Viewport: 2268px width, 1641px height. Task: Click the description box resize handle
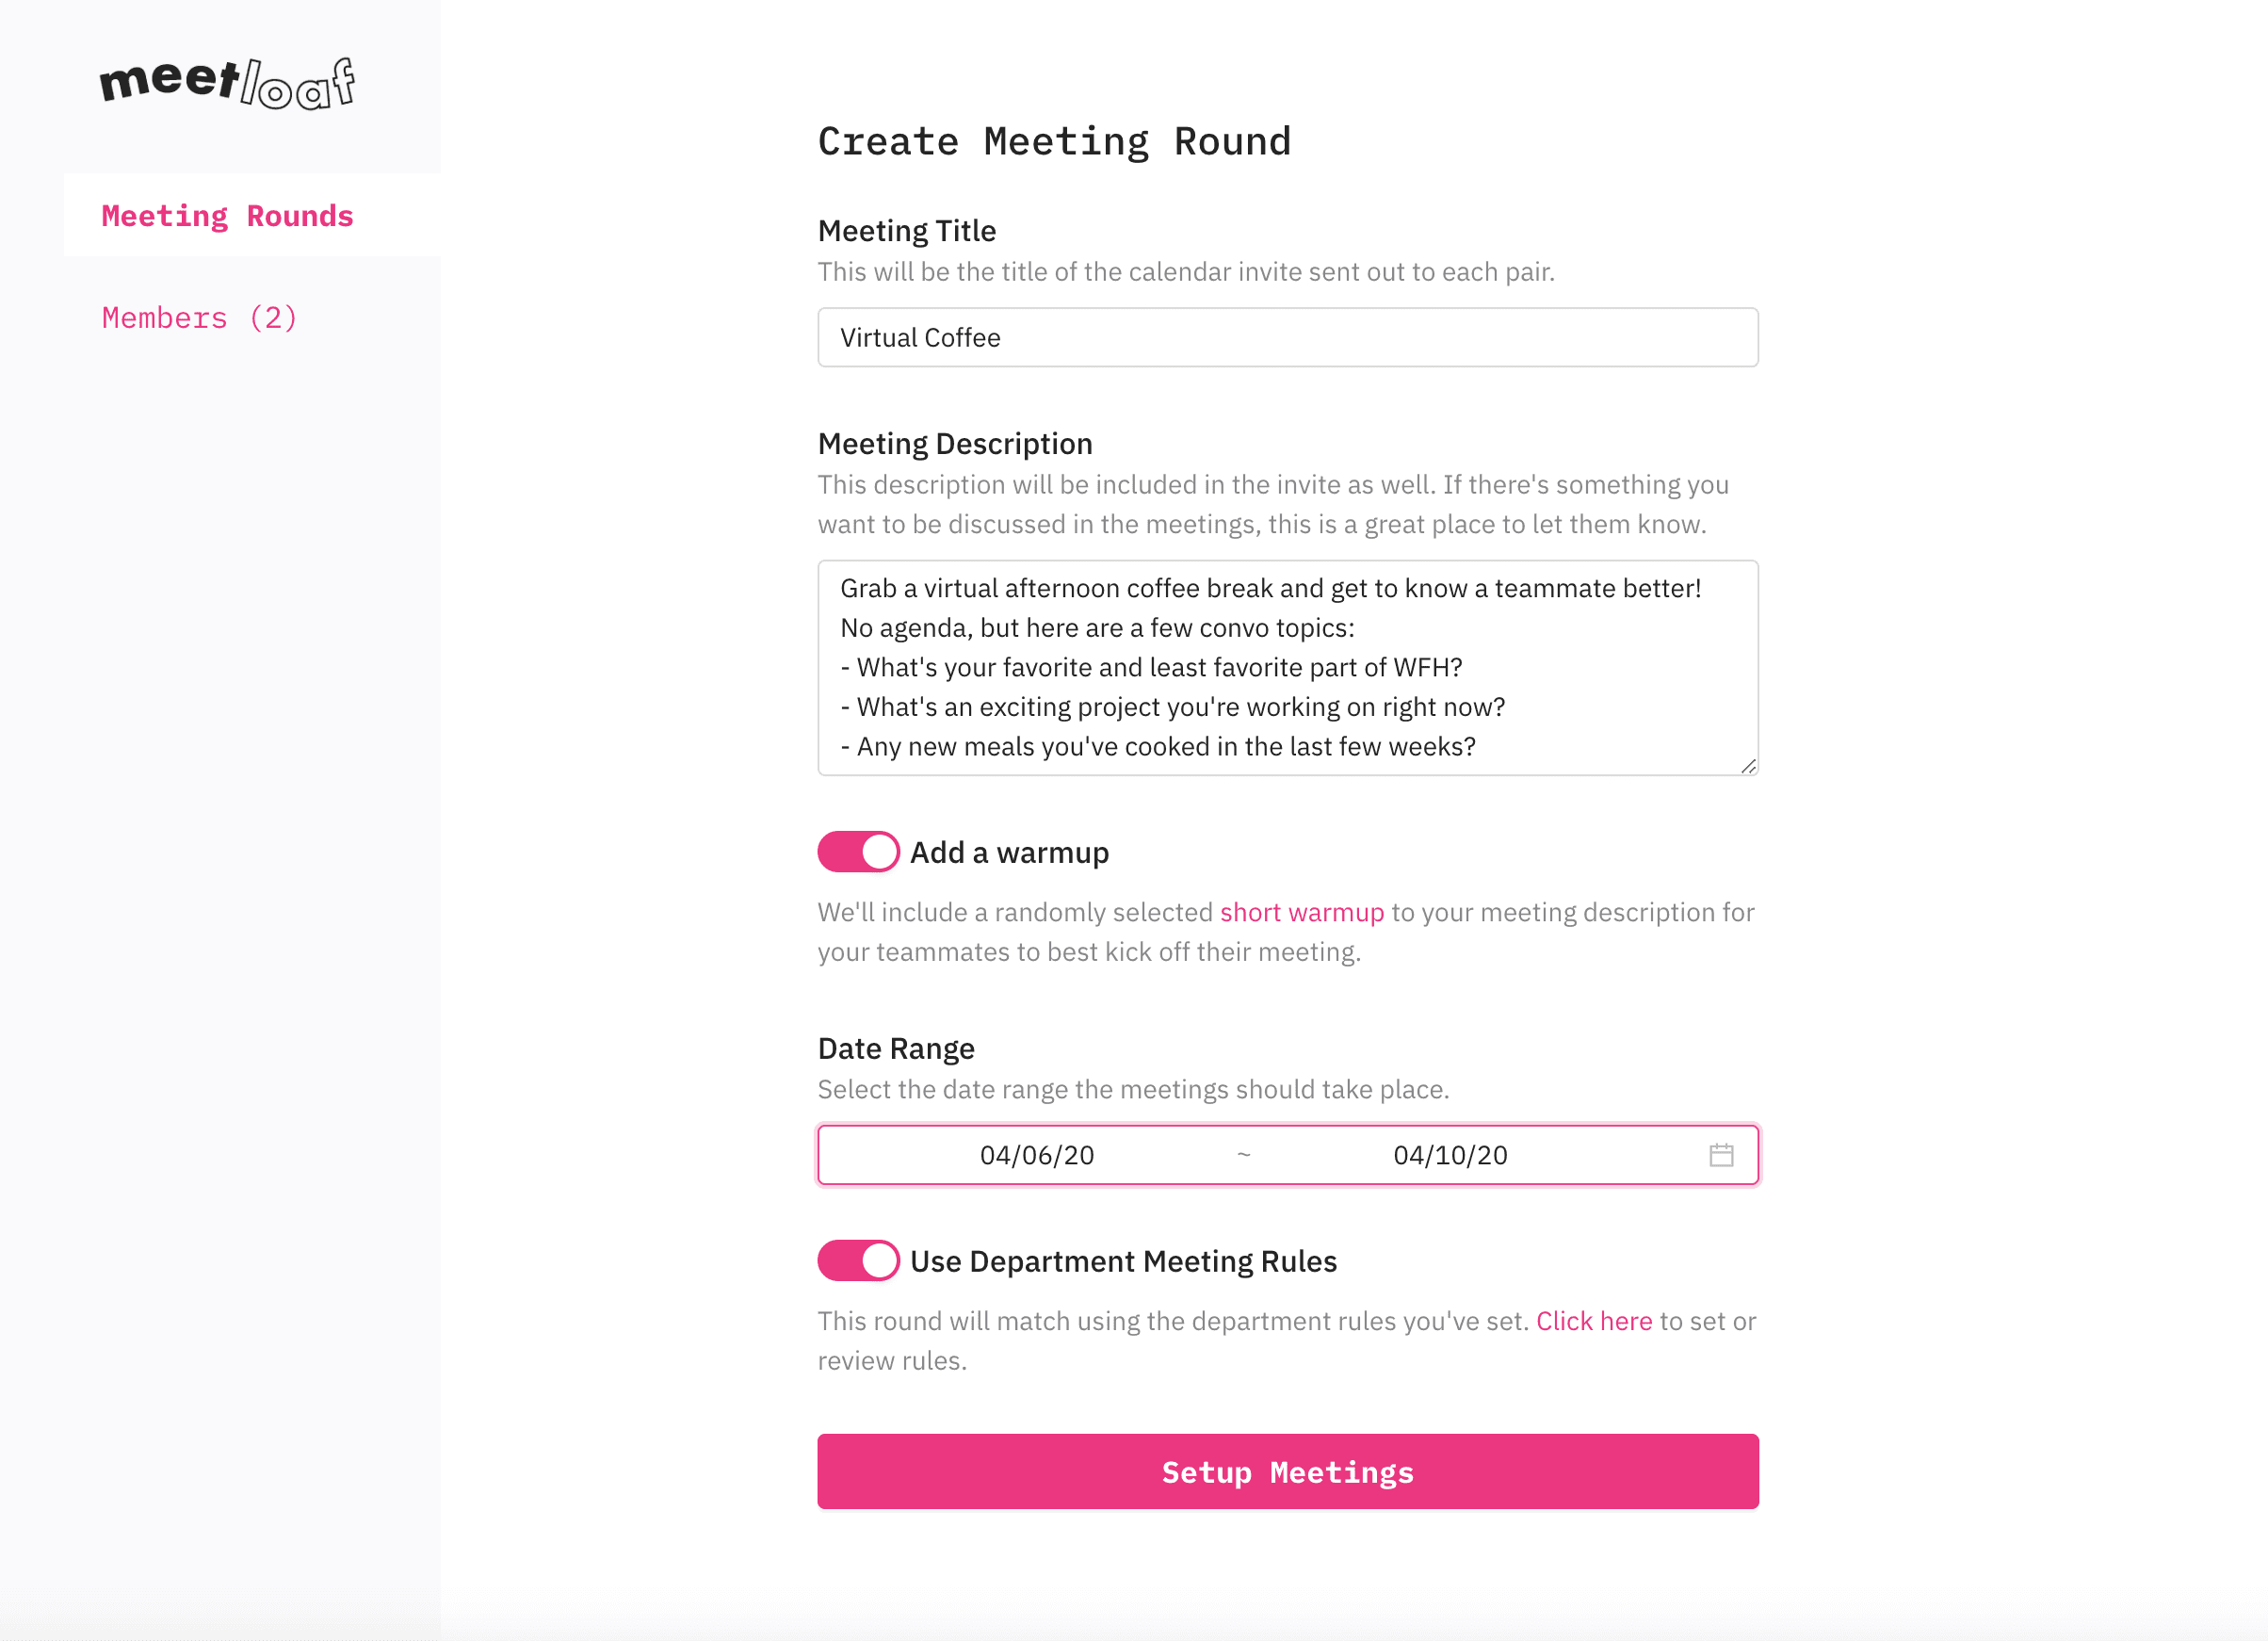coord(1747,766)
